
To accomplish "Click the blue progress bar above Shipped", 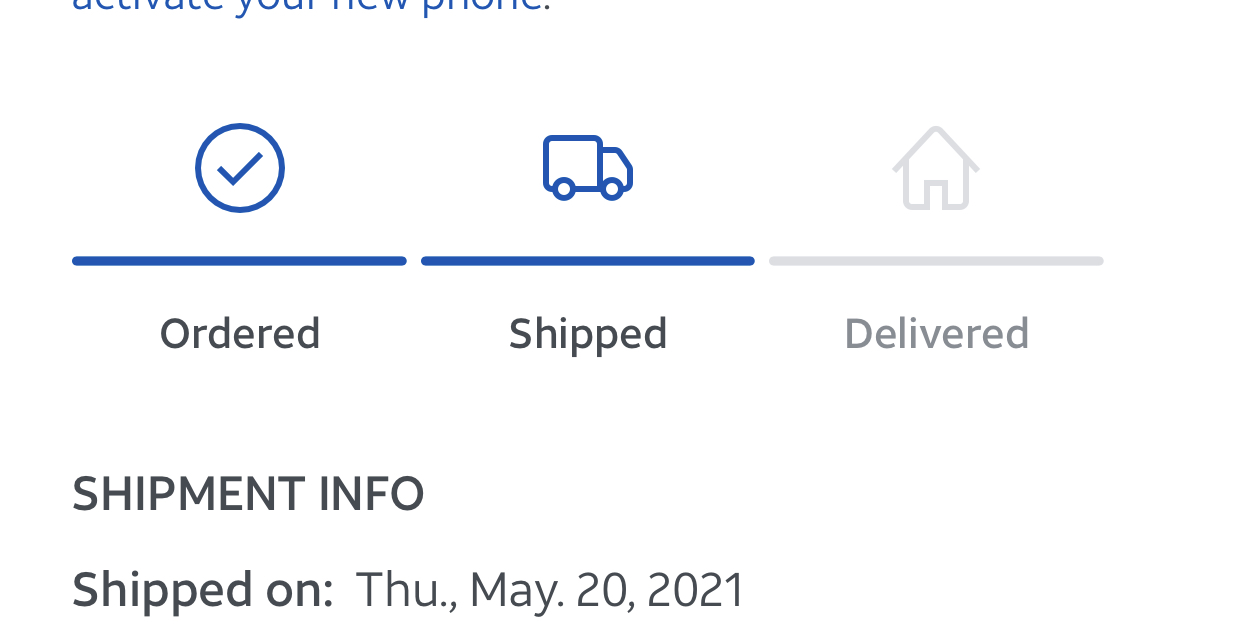I will [587, 261].
